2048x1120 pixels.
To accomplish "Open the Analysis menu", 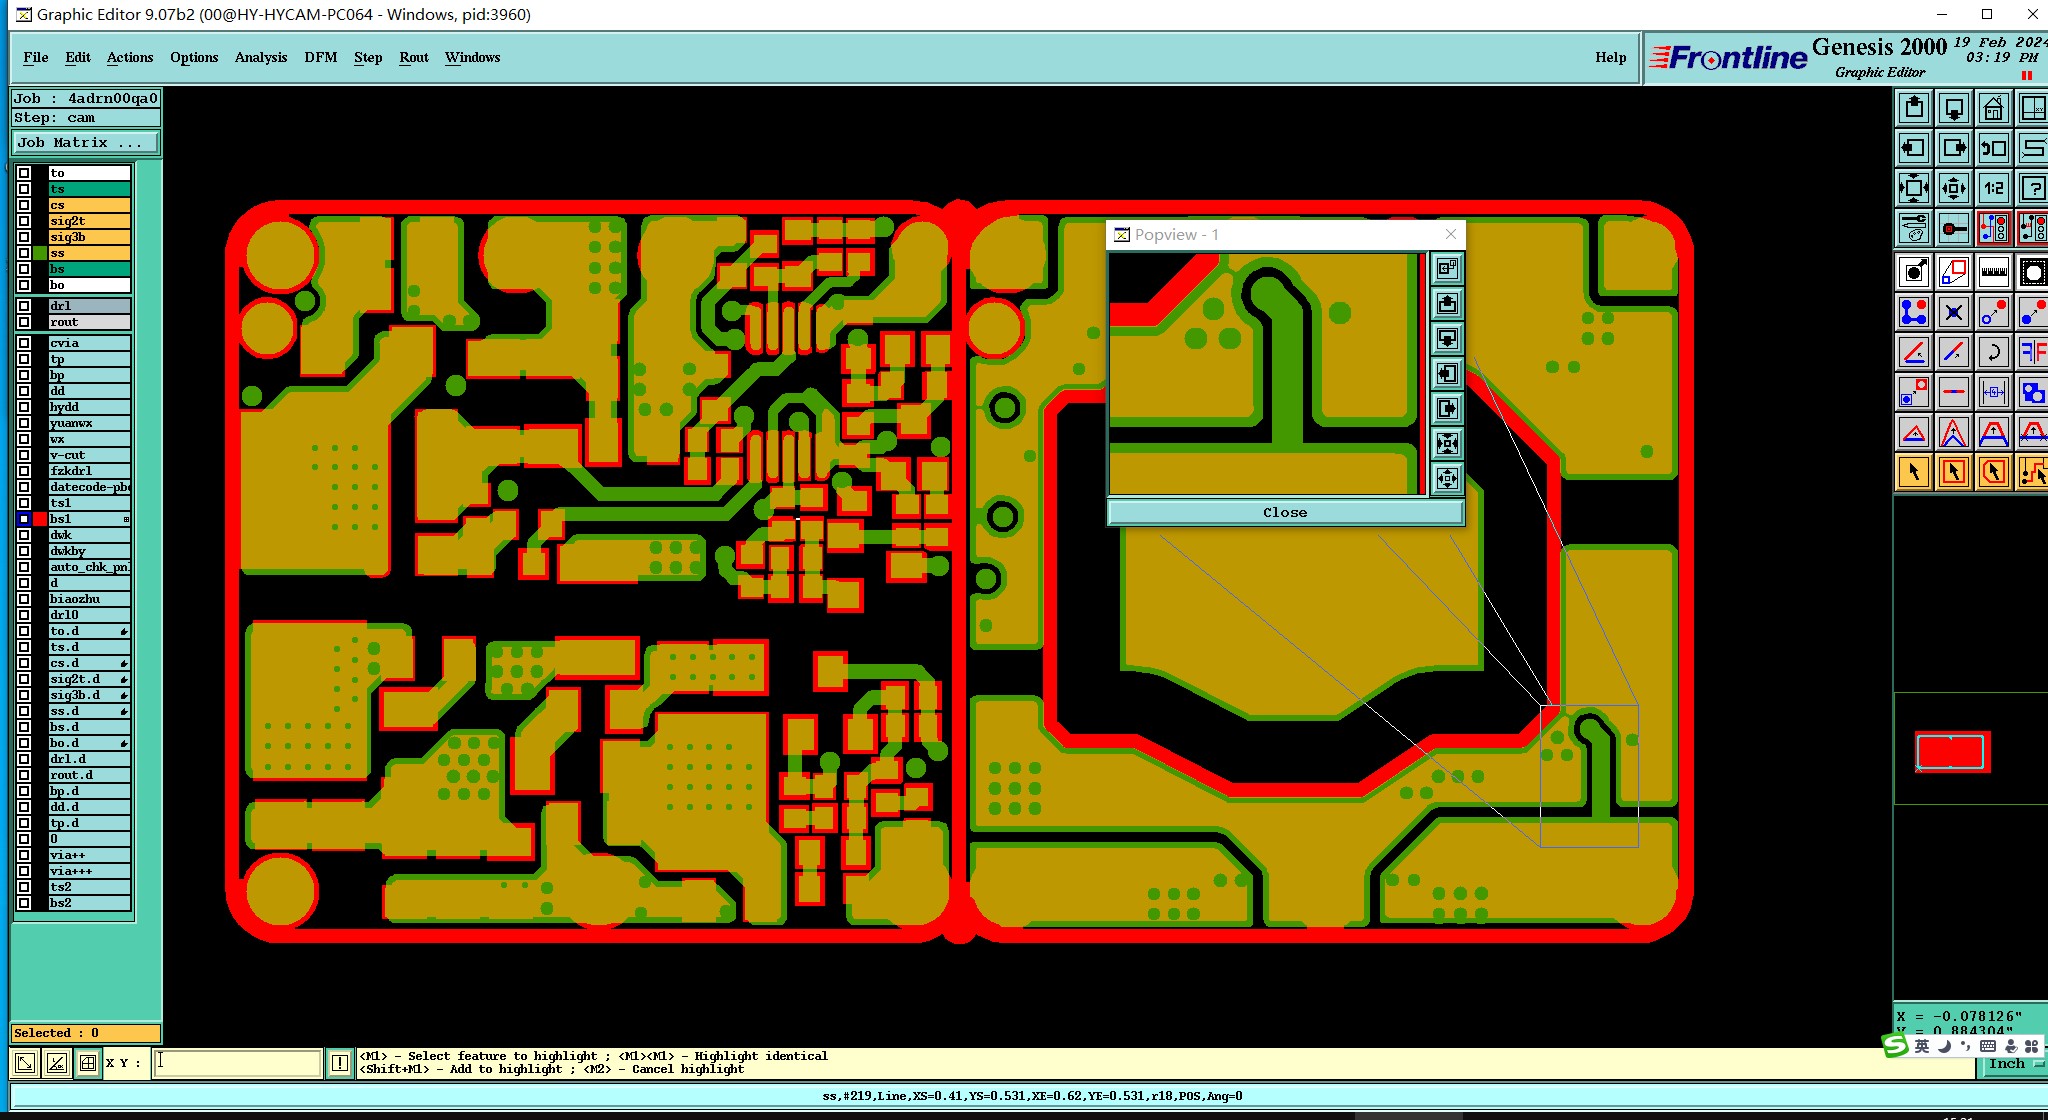I will pos(260,57).
